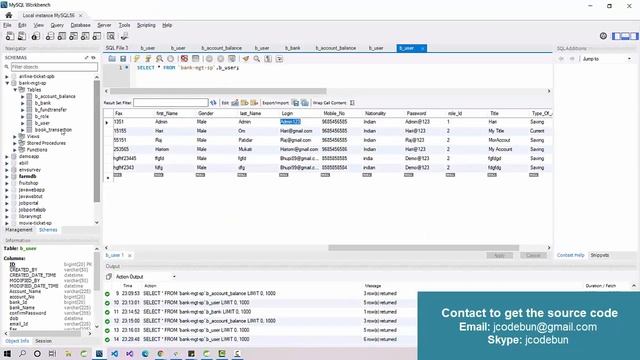
Task: Click the home screen icon
Action: pos(9,15)
